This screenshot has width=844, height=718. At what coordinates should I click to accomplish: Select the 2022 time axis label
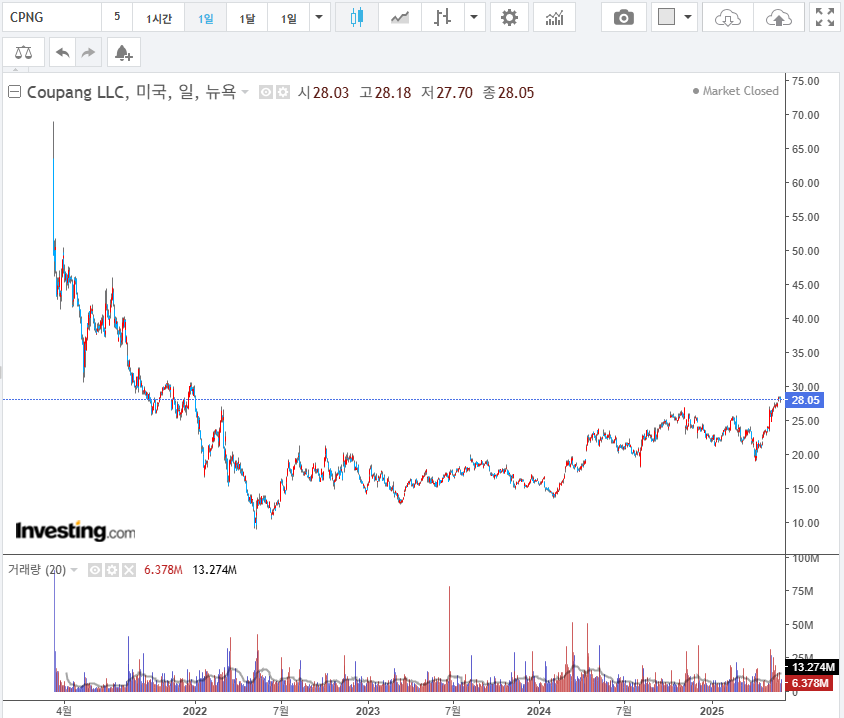pyautogui.click(x=195, y=711)
